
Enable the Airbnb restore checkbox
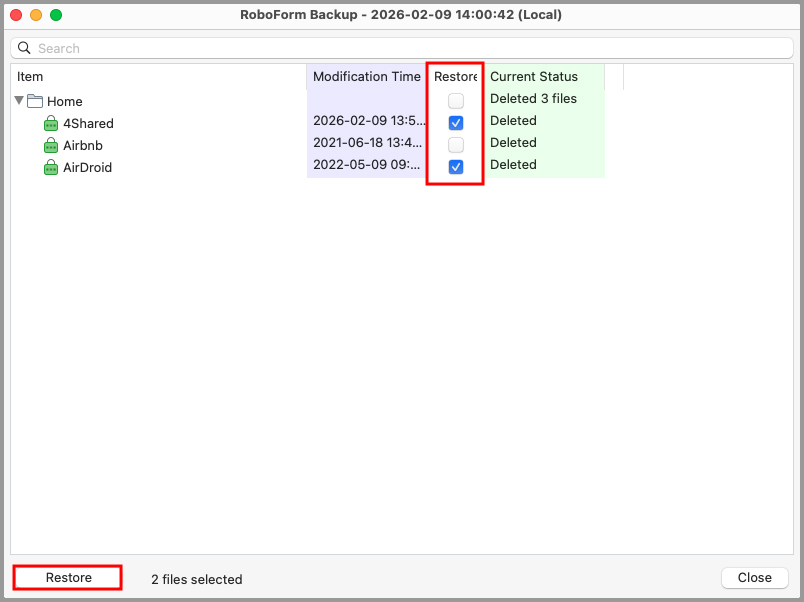point(456,145)
